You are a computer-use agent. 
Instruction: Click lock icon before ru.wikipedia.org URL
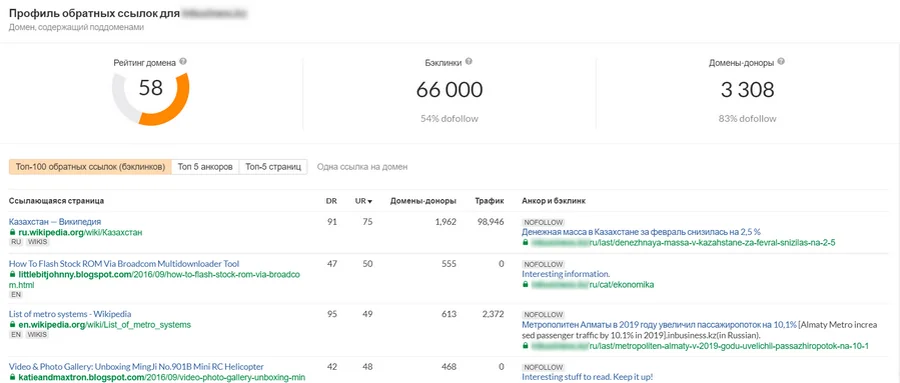point(12,233)
